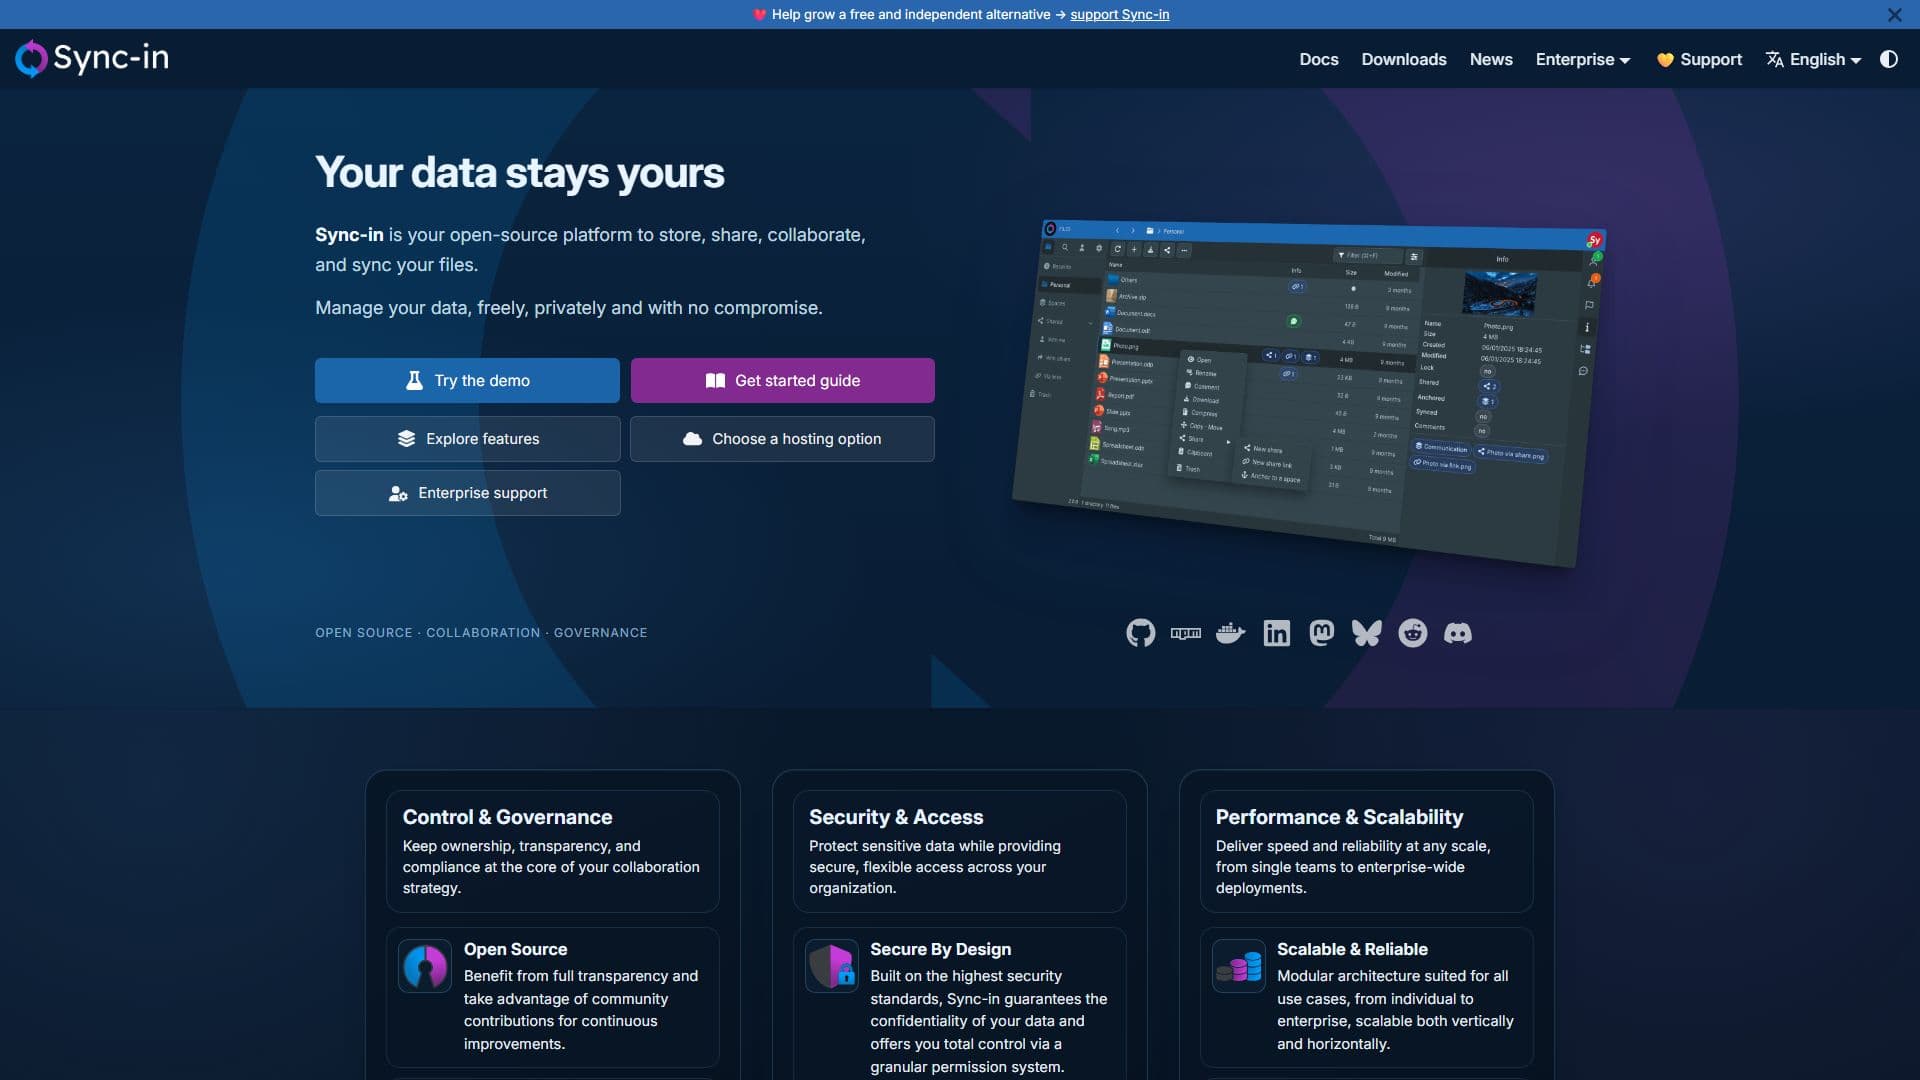
Task: Open the Bluesky butterfly icon
Action: (1367, 633)
